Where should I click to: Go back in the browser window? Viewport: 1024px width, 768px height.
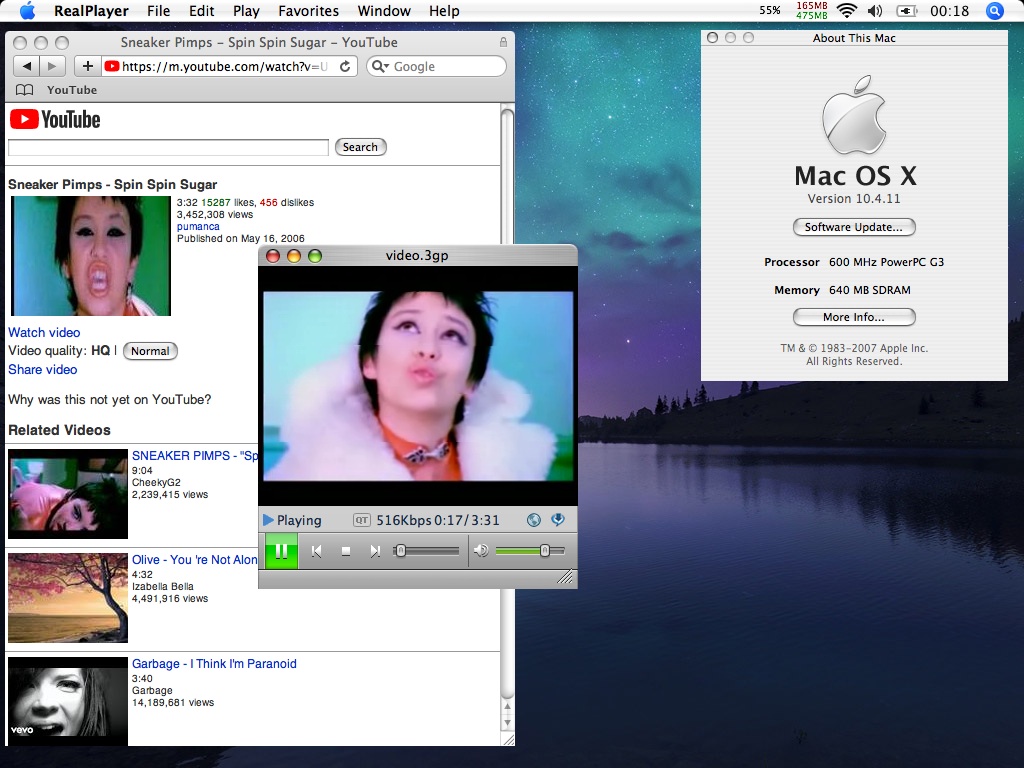pyautogui.click(x=27, y=66)
